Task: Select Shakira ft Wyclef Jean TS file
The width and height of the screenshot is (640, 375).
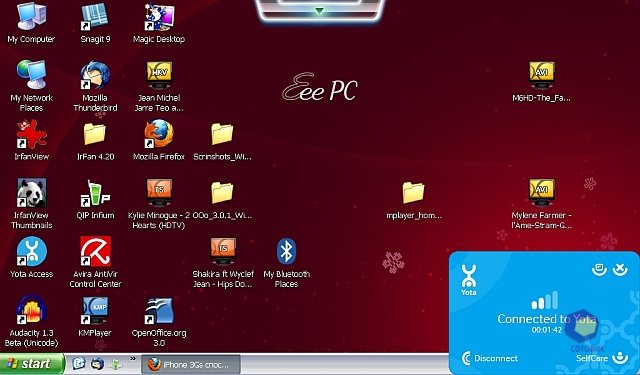Action: coord(222,262)
